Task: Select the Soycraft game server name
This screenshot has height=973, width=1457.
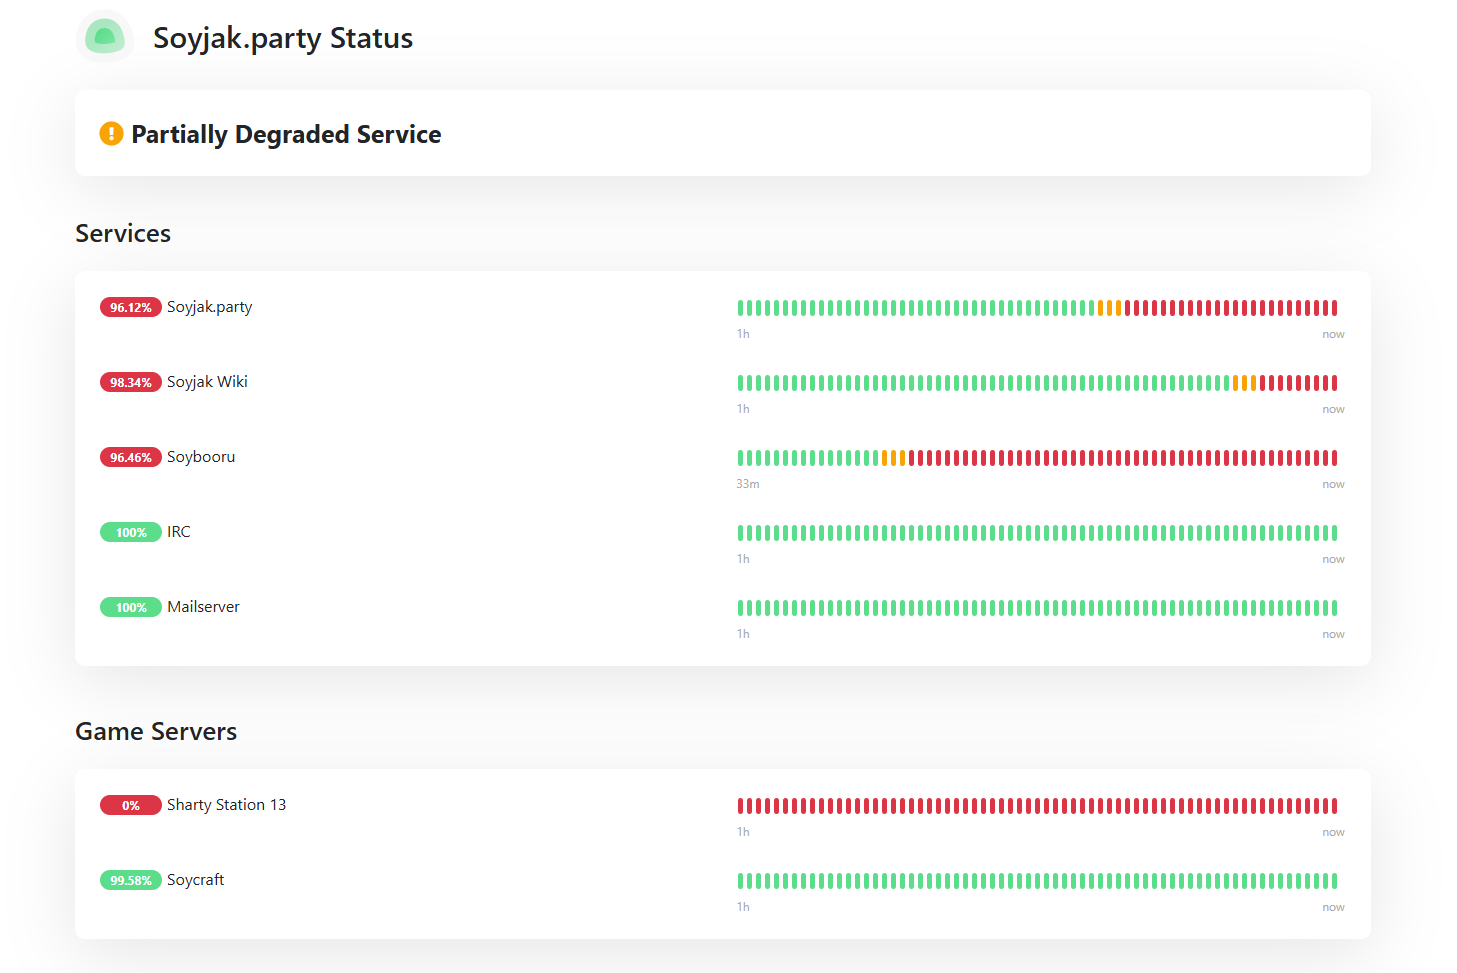Action: [195, 880]
